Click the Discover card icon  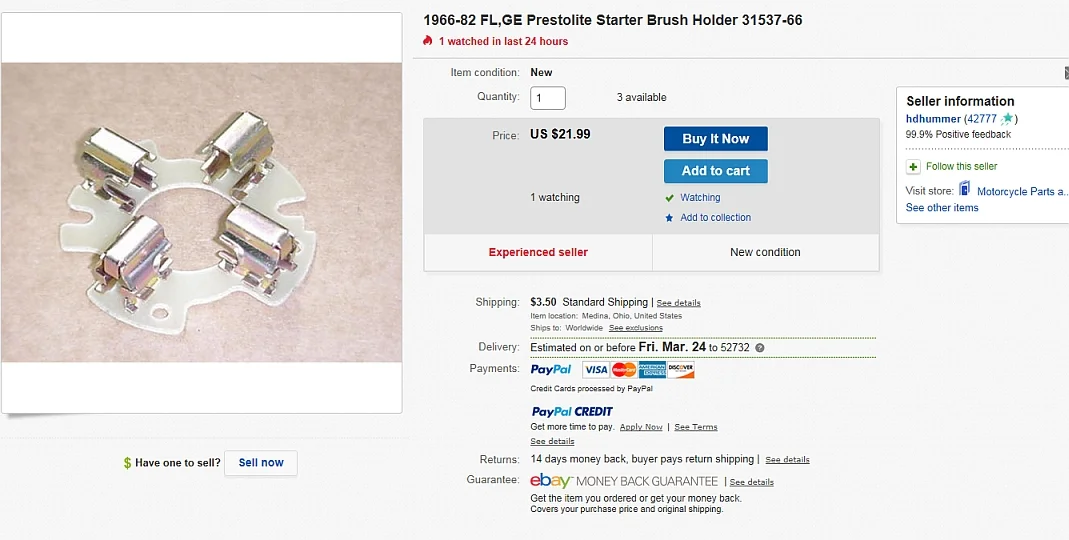click(x=681, y=370)
